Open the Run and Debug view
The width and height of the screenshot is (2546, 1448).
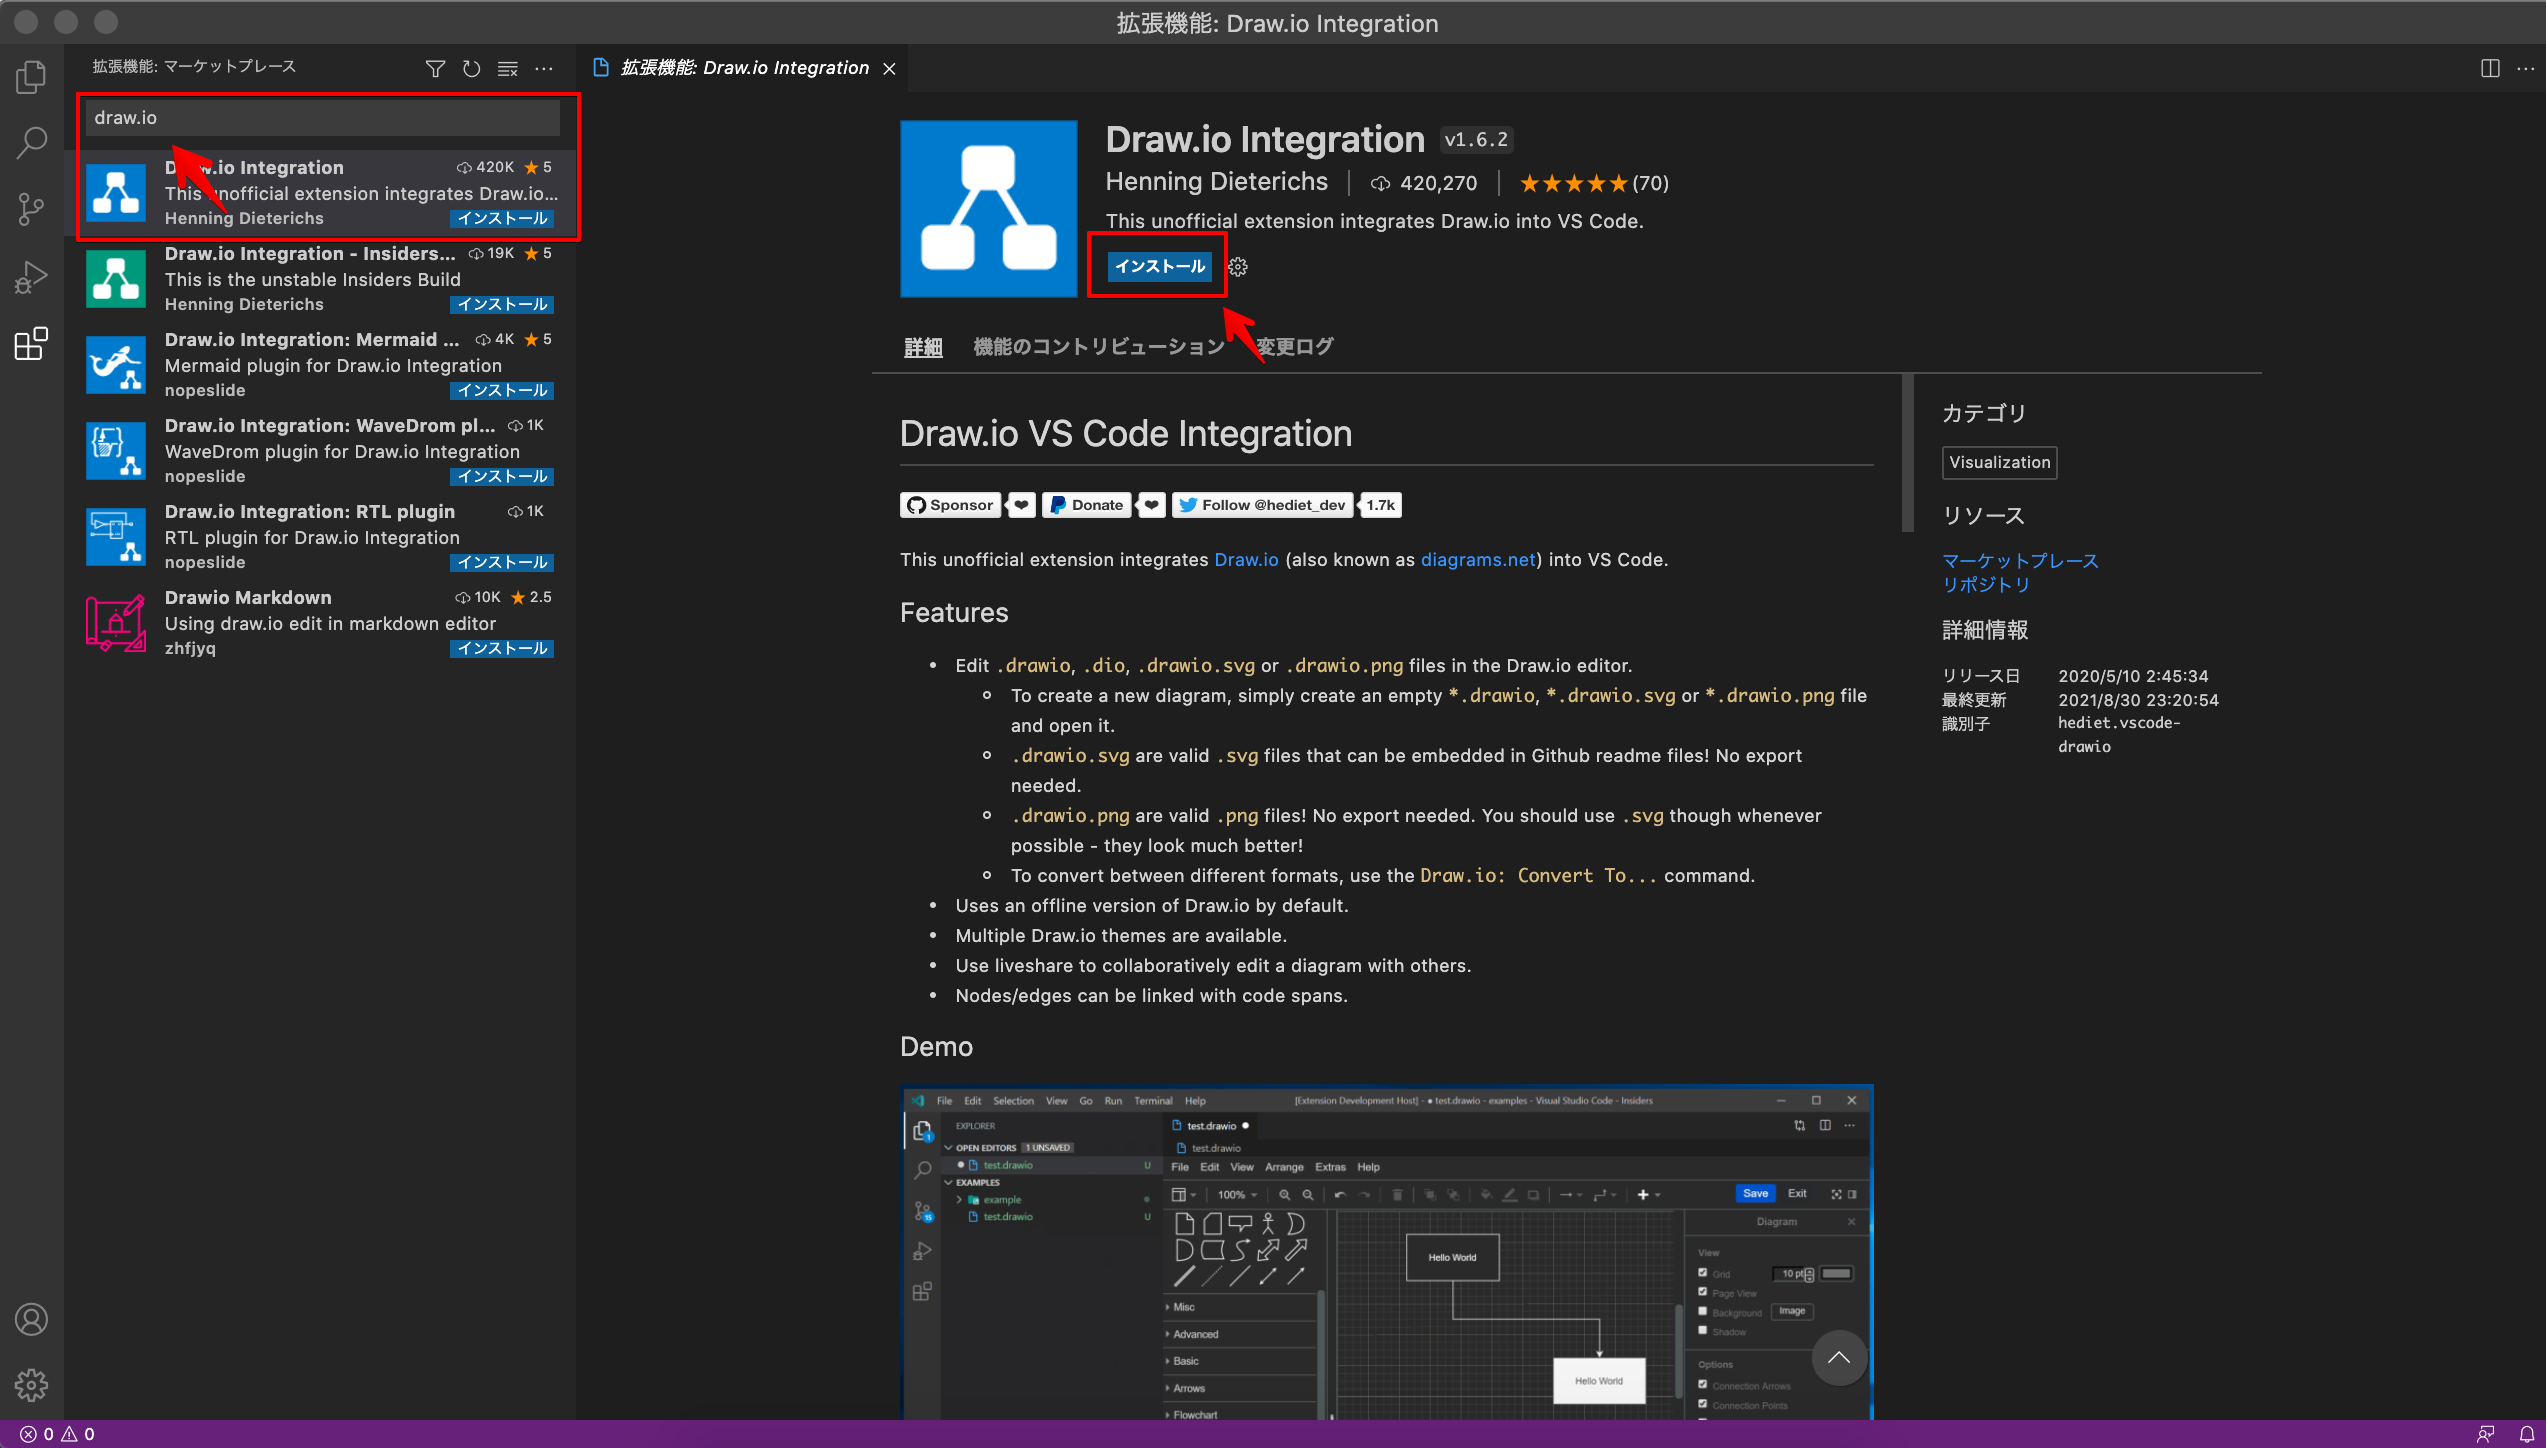[x=31, y=277]
